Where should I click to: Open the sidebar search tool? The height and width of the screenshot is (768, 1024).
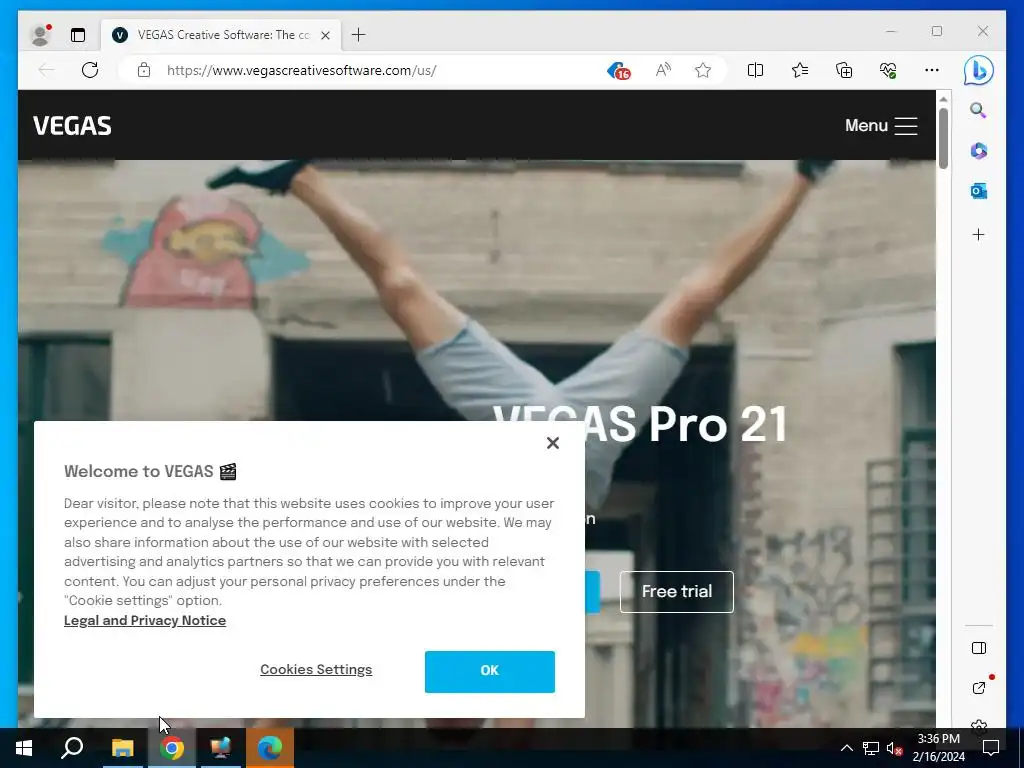tap(978, 110)
